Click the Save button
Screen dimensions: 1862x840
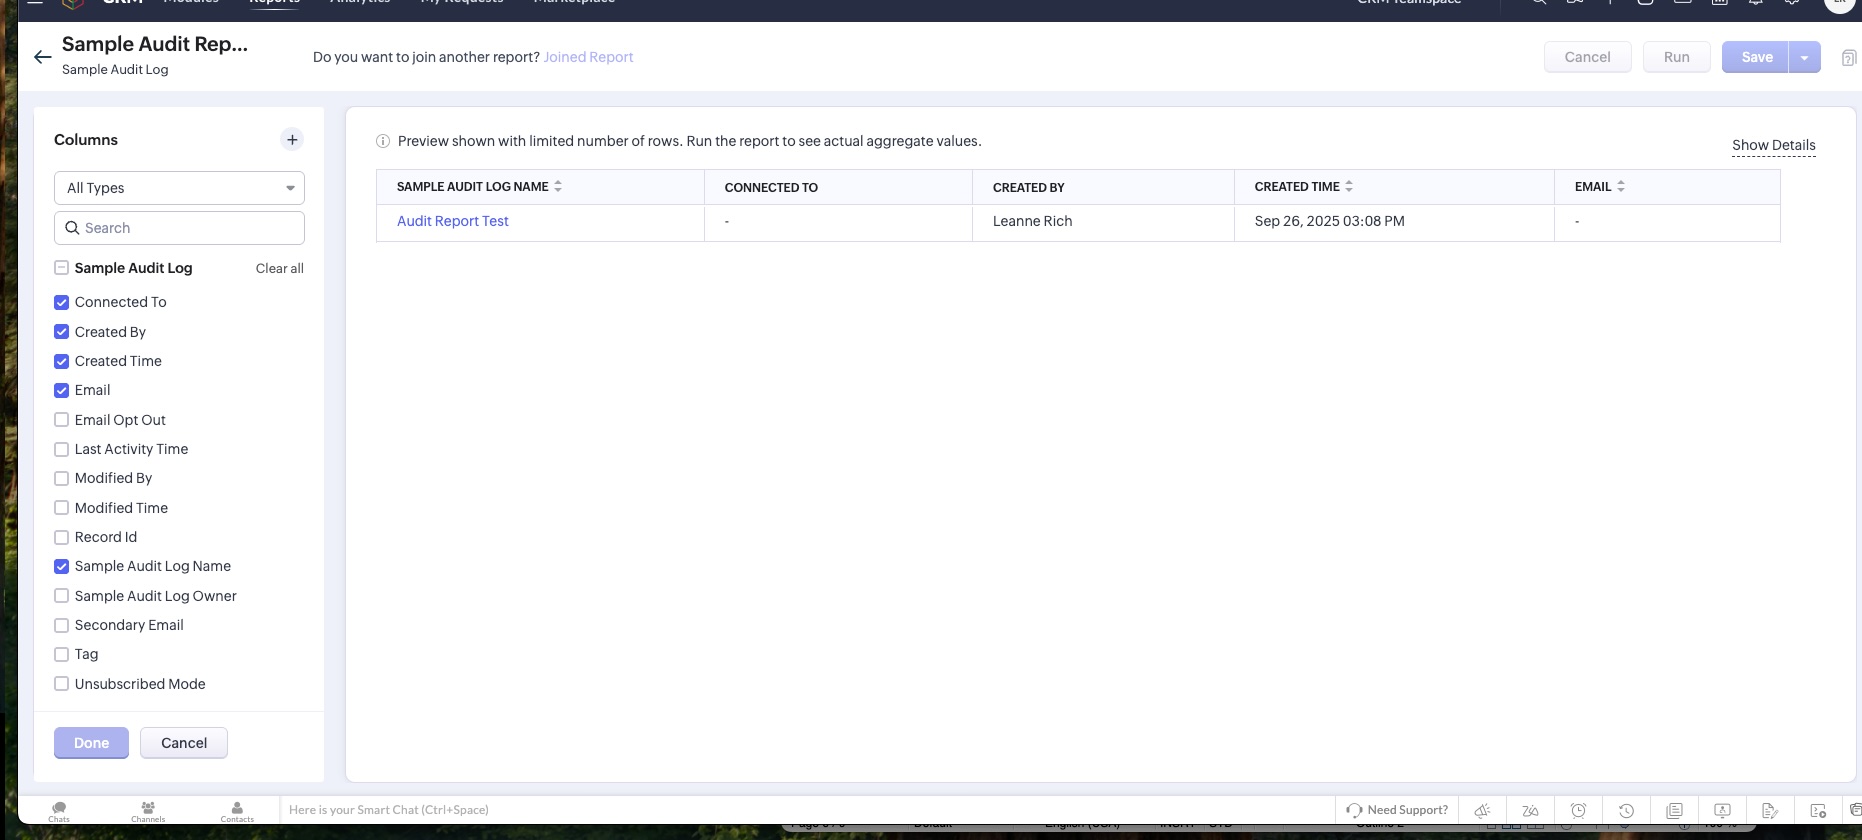tap(1756, 57)
